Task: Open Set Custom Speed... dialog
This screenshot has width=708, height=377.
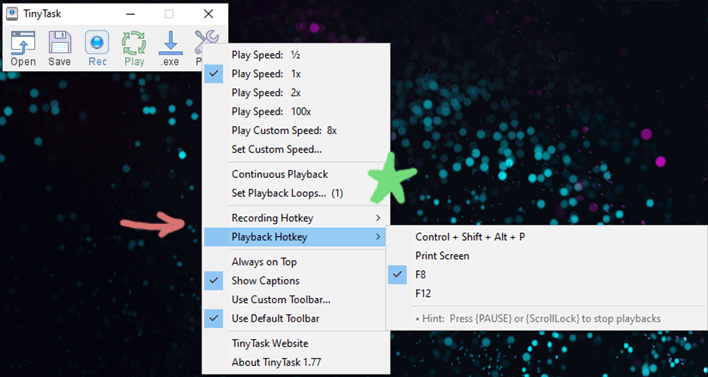Action: click(x=296, y=149)
